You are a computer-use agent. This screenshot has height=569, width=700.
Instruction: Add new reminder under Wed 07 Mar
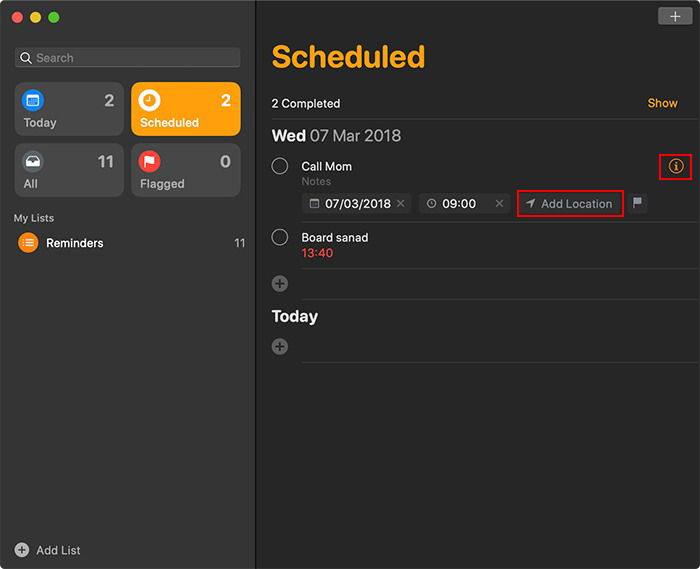tap(280, 284)
